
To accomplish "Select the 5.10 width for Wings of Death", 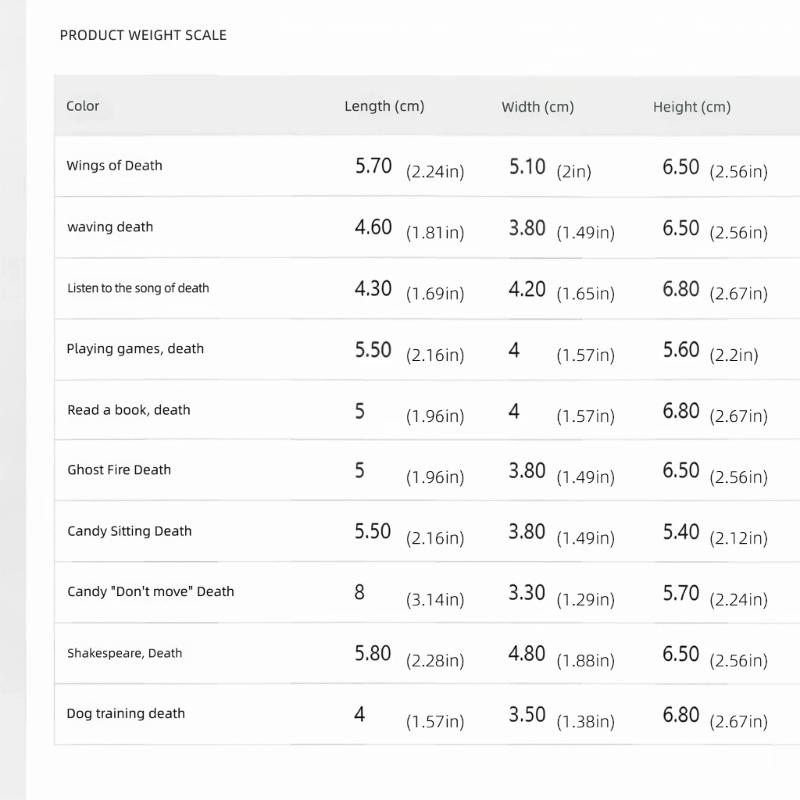I will [x=527, y=166].
